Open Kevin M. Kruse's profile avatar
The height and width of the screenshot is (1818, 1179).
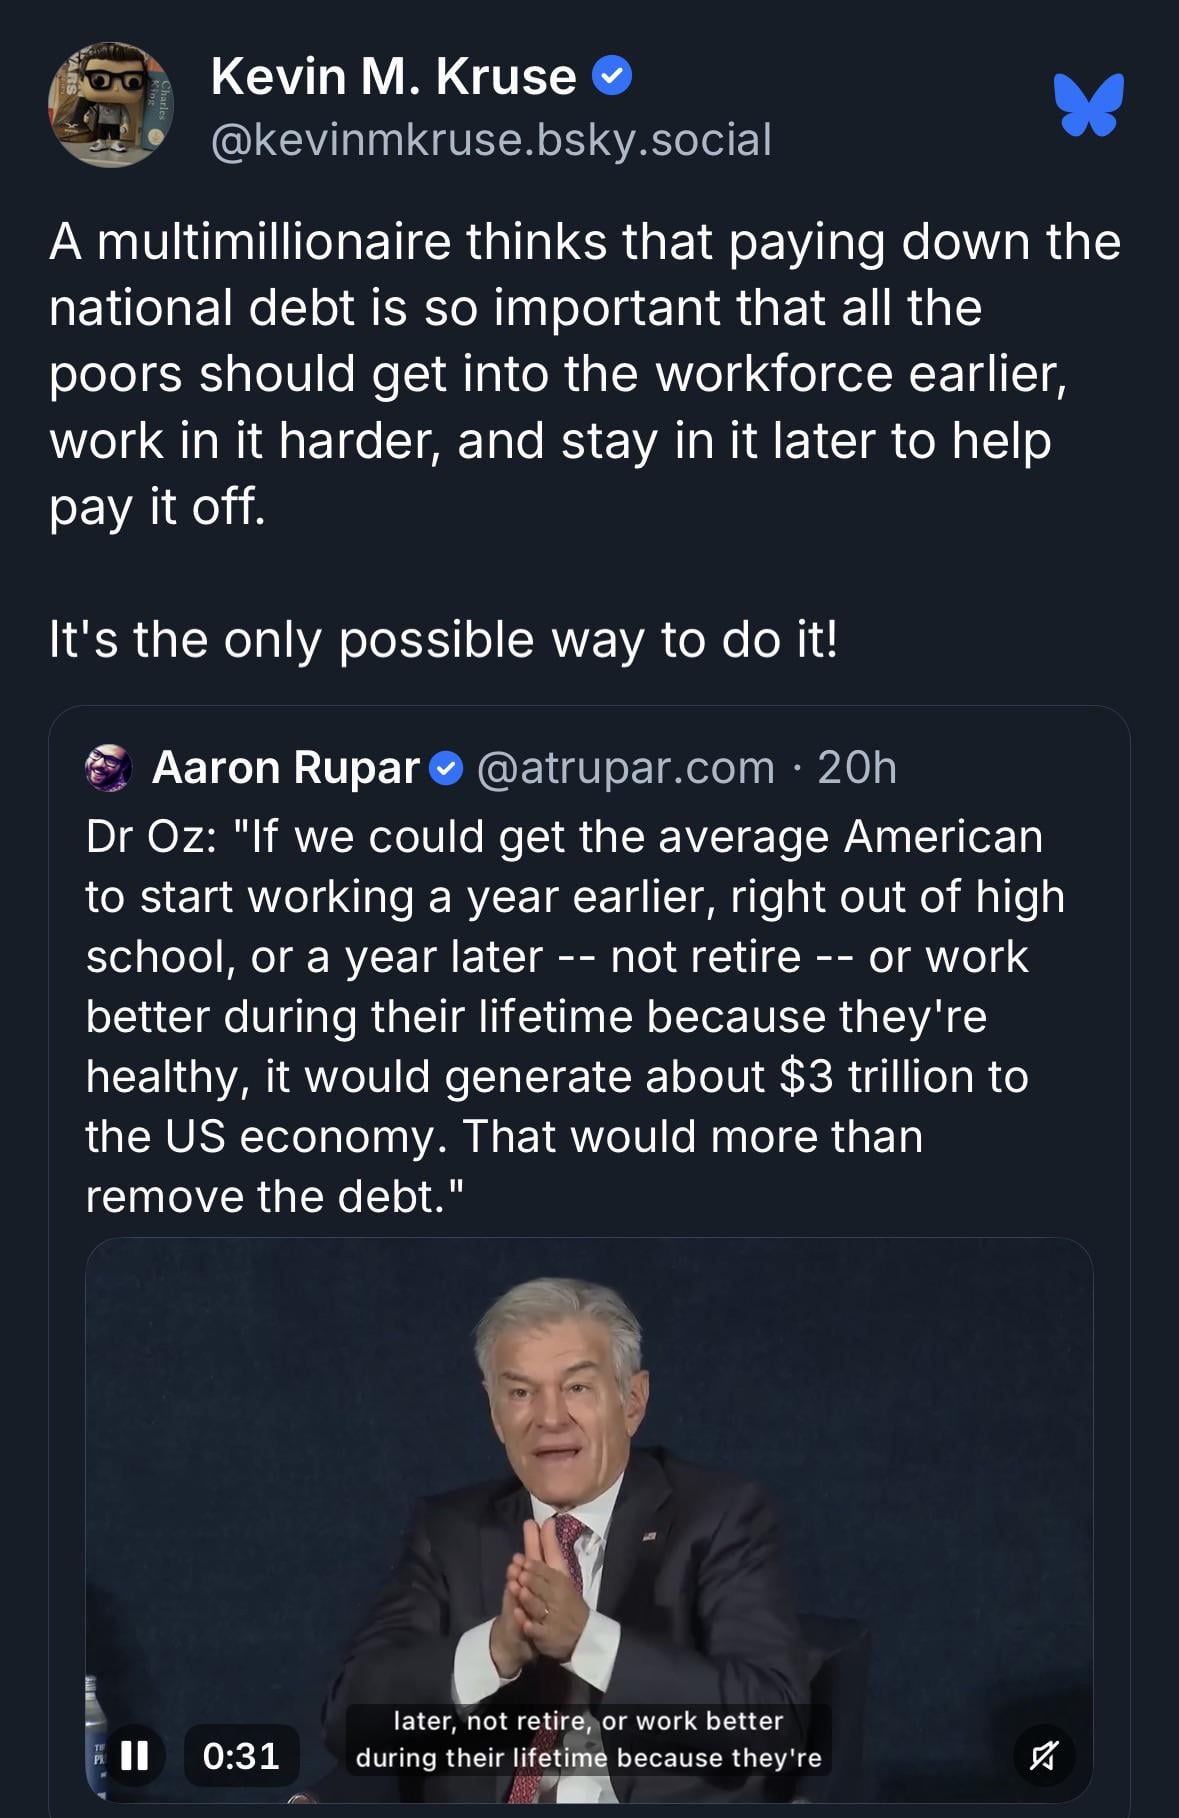pyautogui.click(x=110, y=105)
